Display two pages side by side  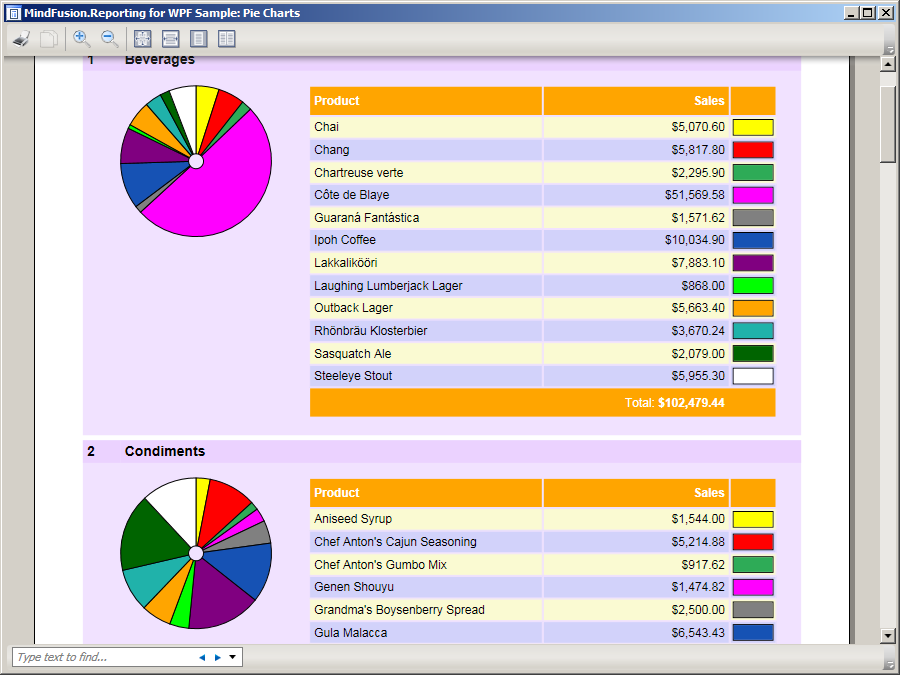click(227, 39)
